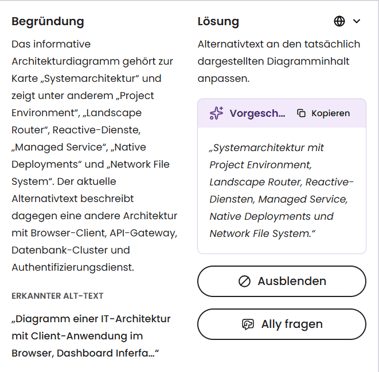
Task: Click the paragraph starting 'Das informative'
Action: pos(94,156)
